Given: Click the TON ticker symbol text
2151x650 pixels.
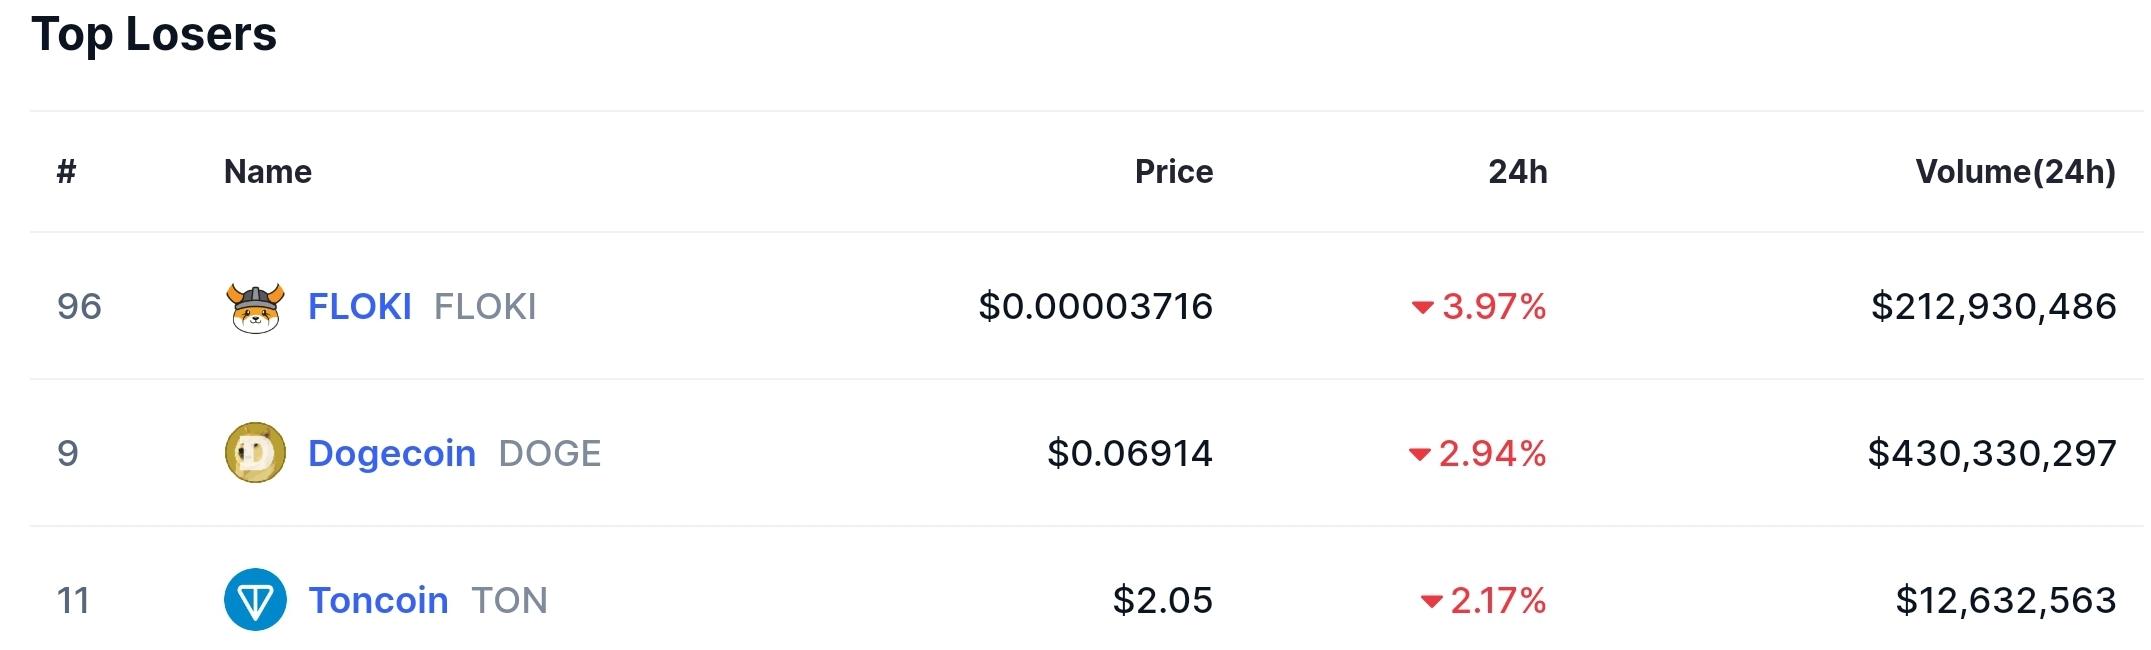Looking at the screenshot, I should (509, 601).
